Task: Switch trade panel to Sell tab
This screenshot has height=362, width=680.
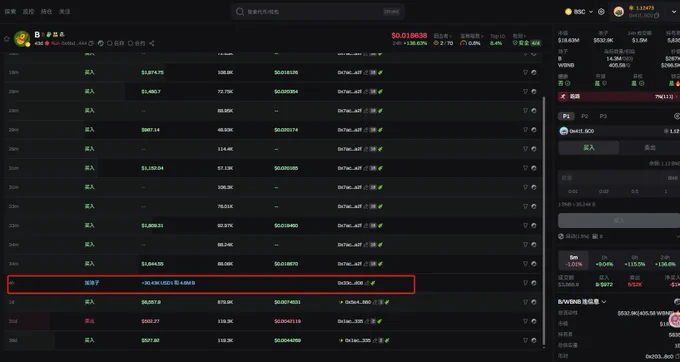Action: pyautogui.click(x=650, y=148)
